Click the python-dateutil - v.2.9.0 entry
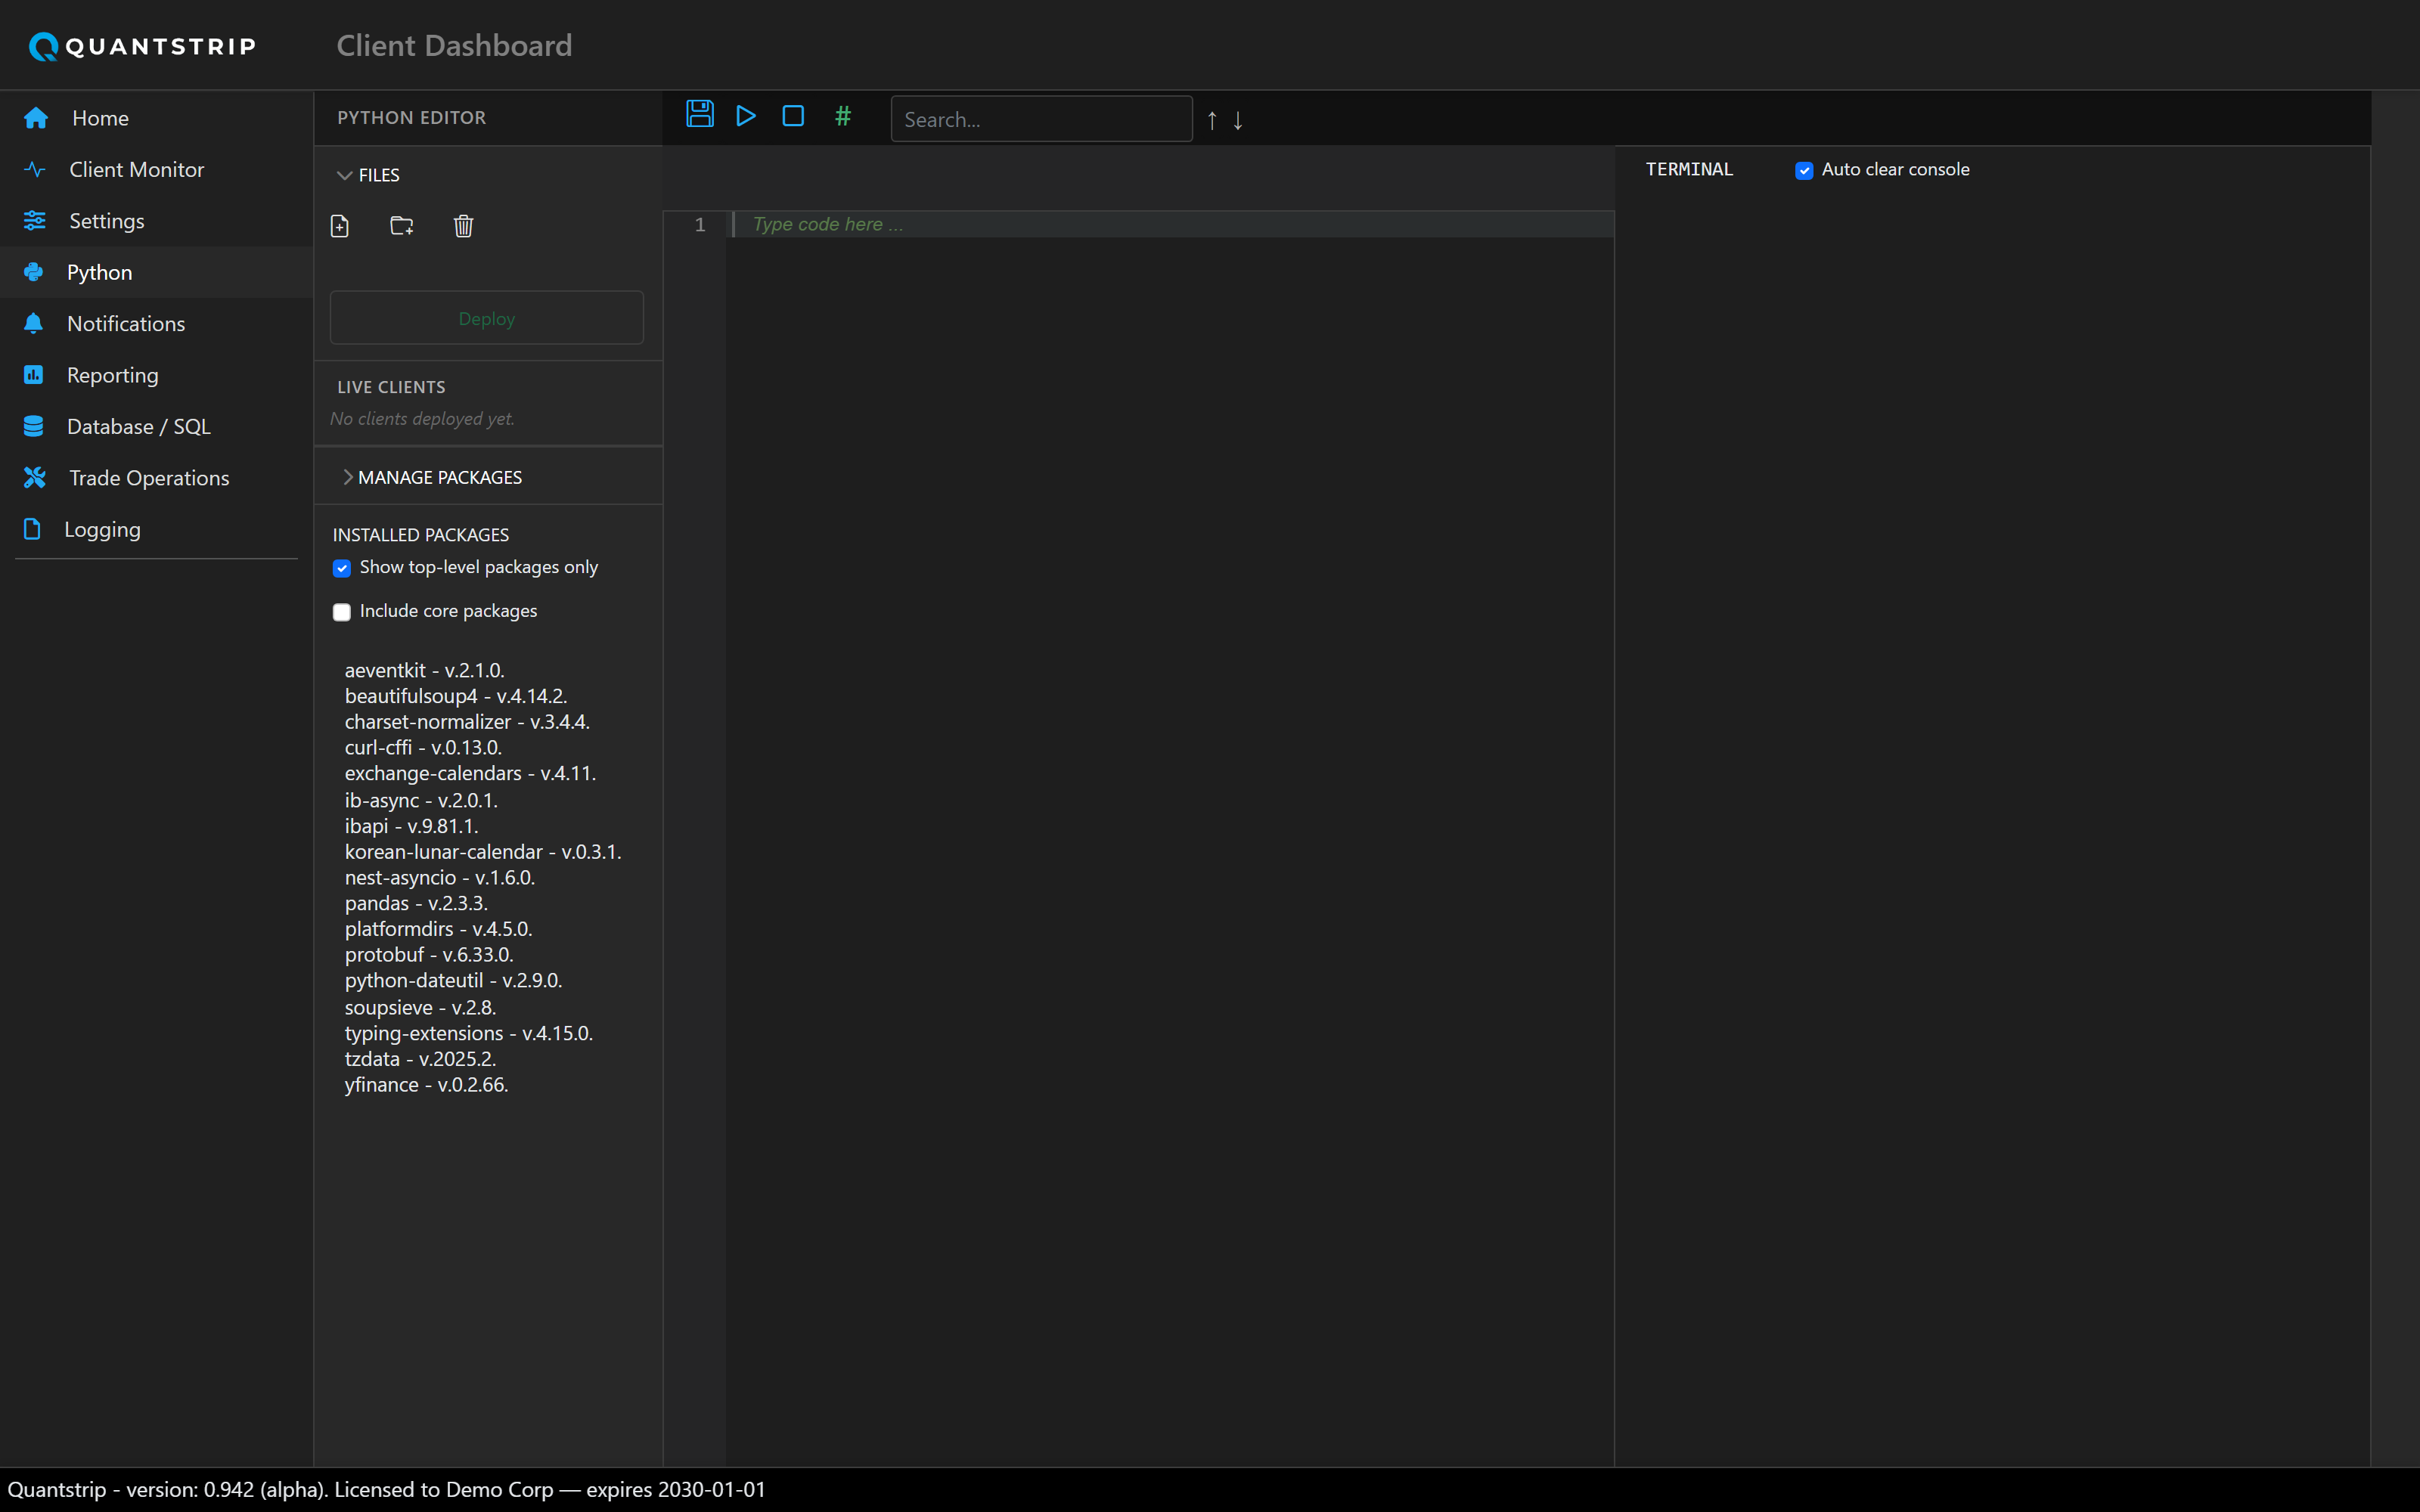The height and width of the screenshot is (1512, 2420). [454, 980]
